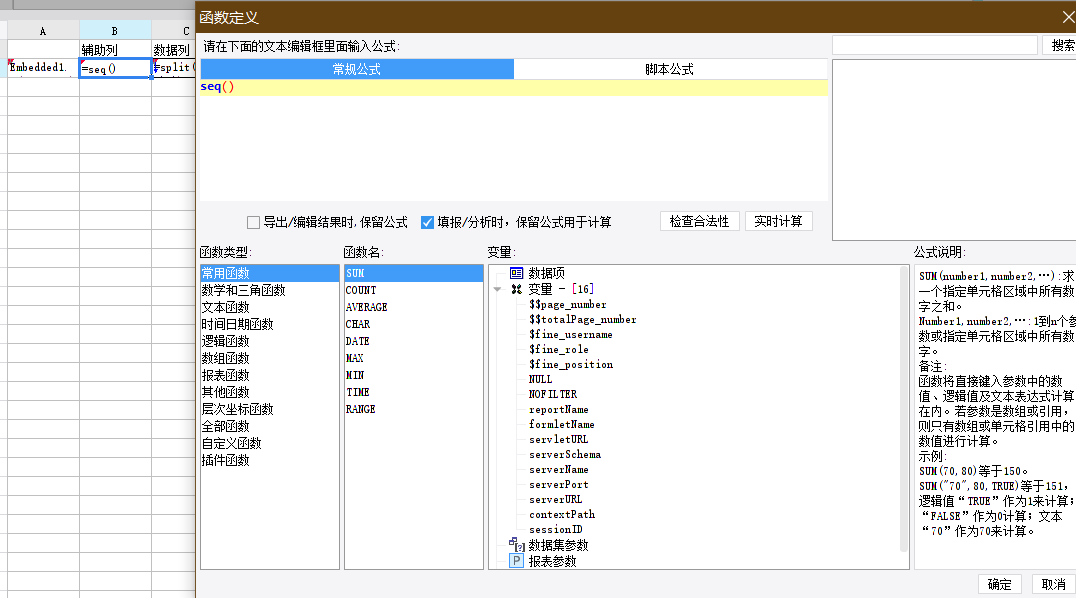The image size is (1076, 598).
Task: Select 自定义函数 function type
Action: 270,444
